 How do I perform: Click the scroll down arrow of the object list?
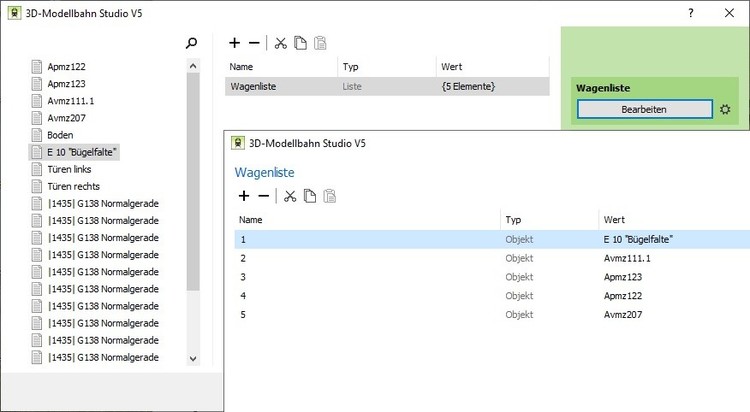coord(193,358)
